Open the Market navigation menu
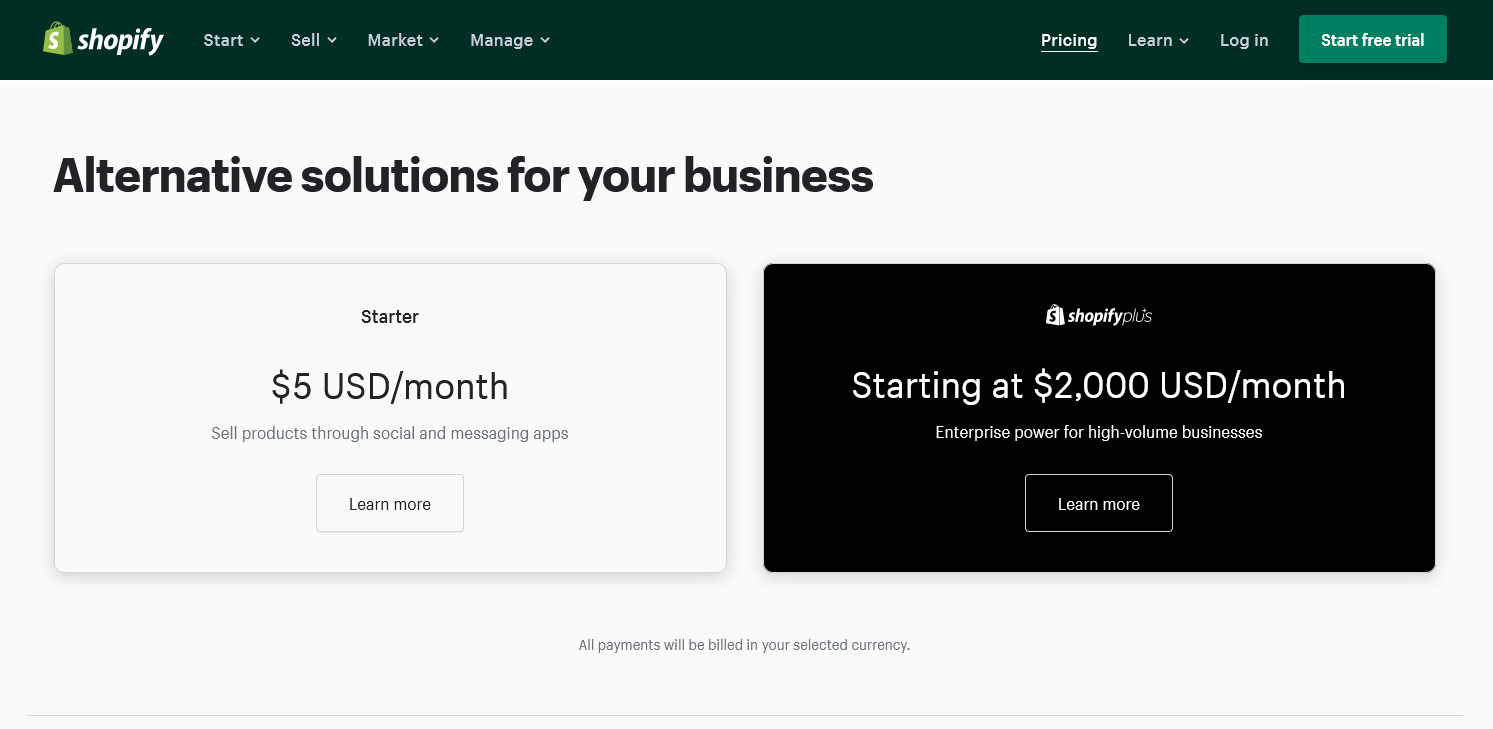Image resolution: width=1493 pixels, height=729 pixels. [x=395, y=40]
